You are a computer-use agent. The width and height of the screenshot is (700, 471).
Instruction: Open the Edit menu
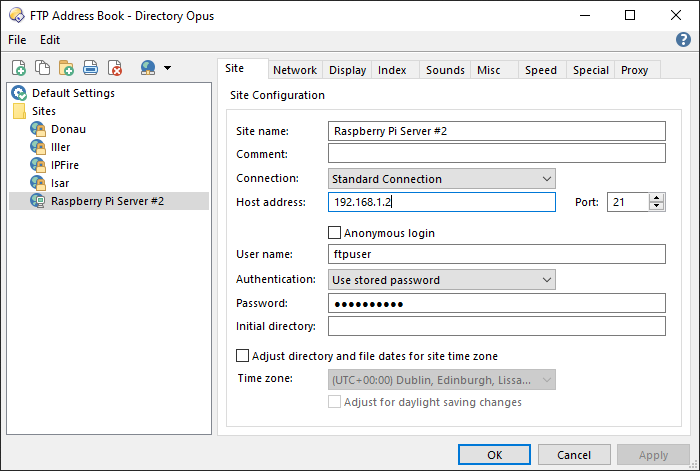click(50, 40)
